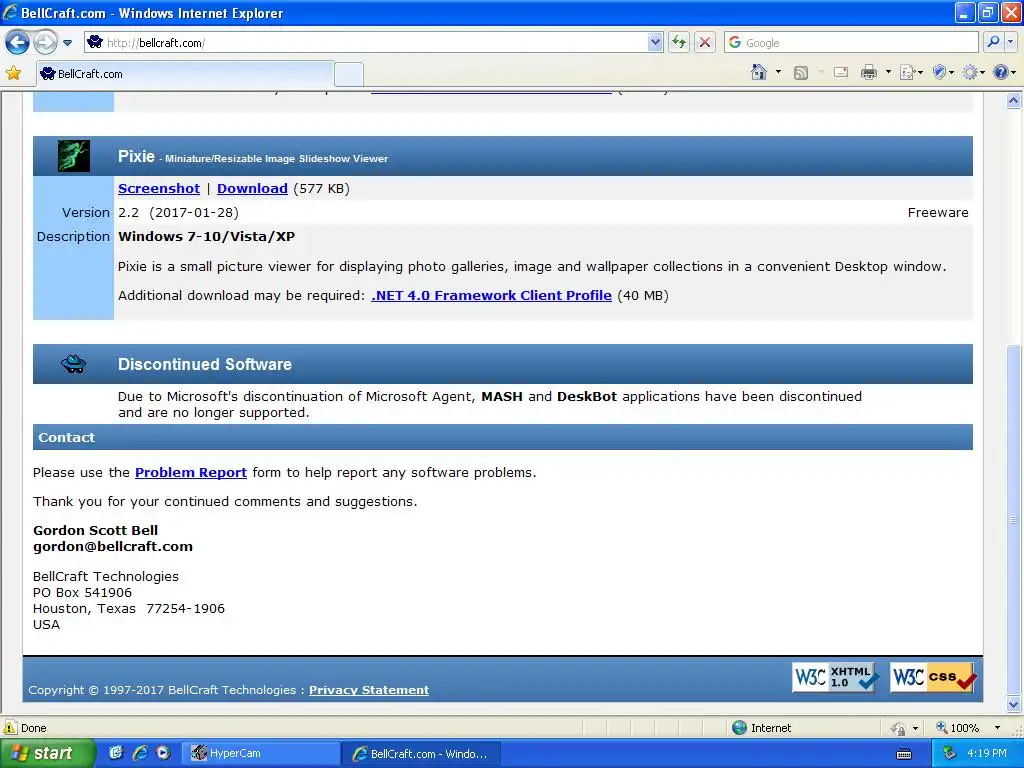This screenshot has width=1024, height=768.
Task: Click the Discontinued Software hat icon
Action: coord(73,364)
